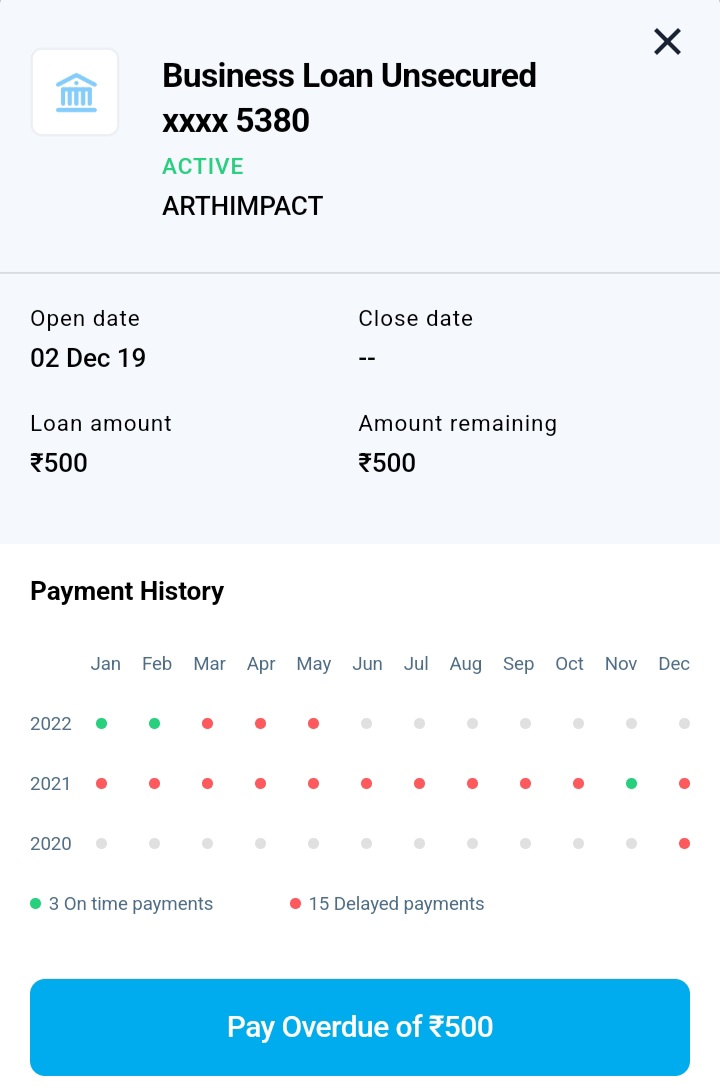This screenshot has width=720, height=1092.
Task: Tap the 3 On time payments legend
Action: 122,904
